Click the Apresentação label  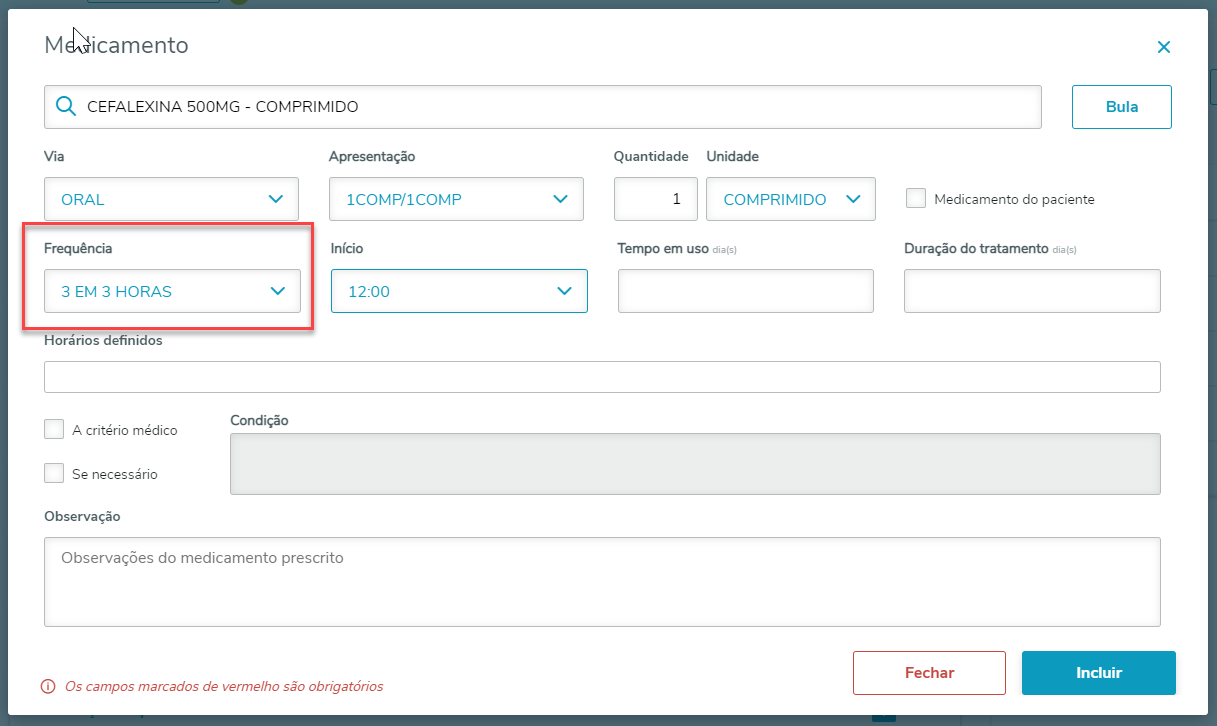[x=372, y=156]
